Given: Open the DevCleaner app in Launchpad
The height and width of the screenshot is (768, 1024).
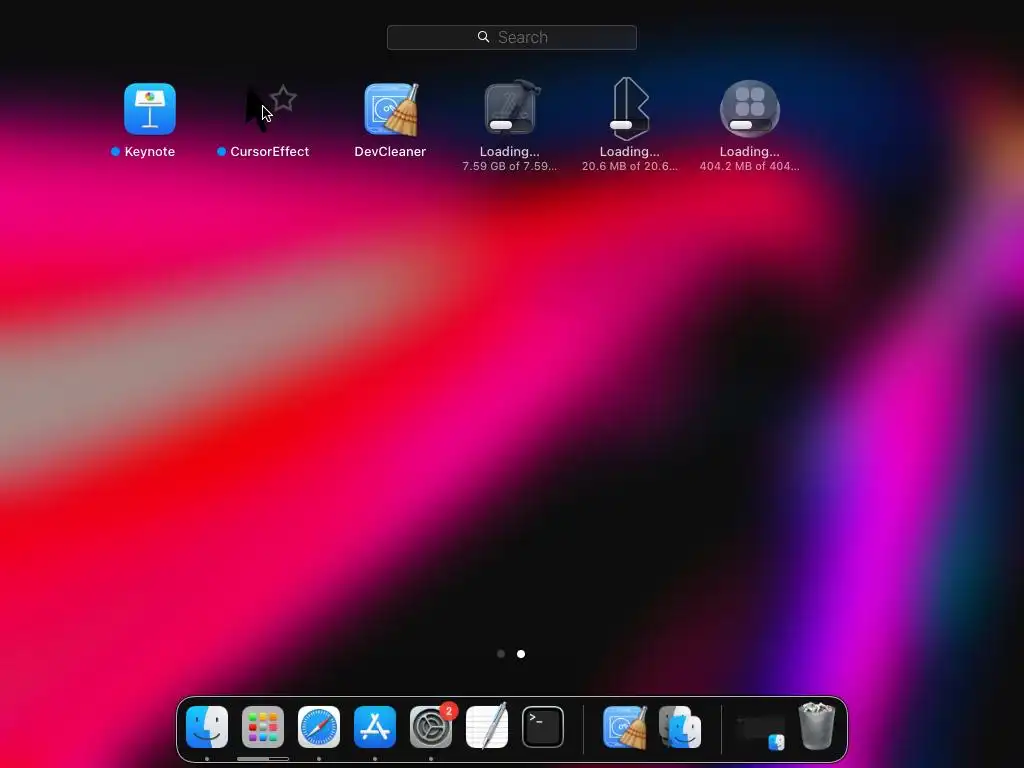Looking at the screenshot, I should tap(391, 108).
